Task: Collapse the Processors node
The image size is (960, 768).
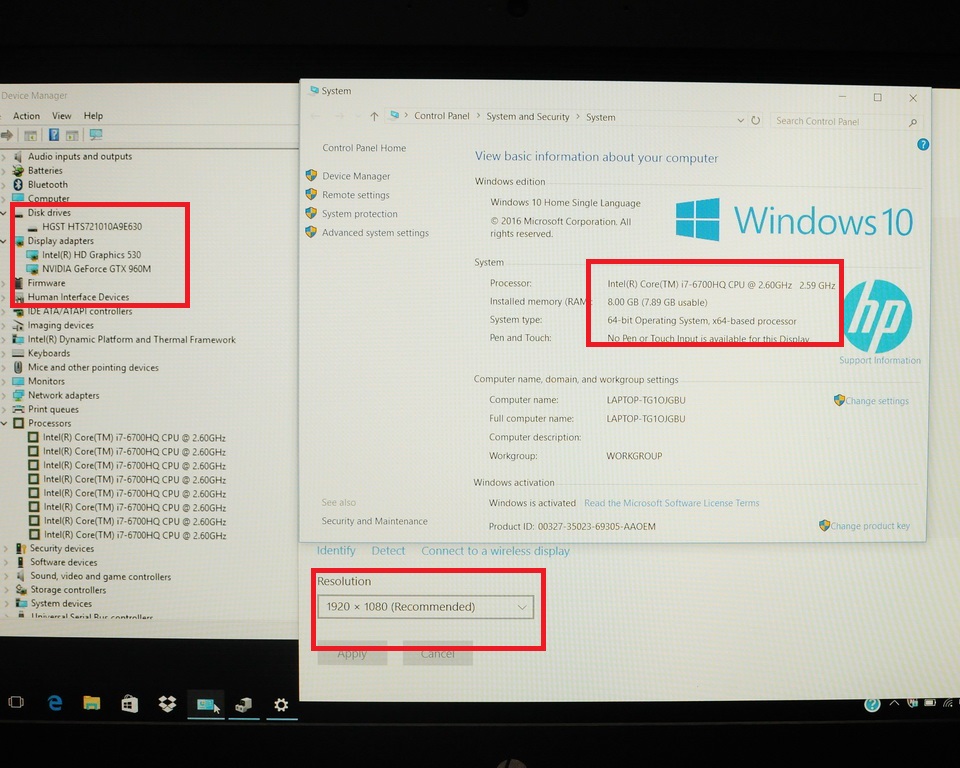Action: click(4, 423)
